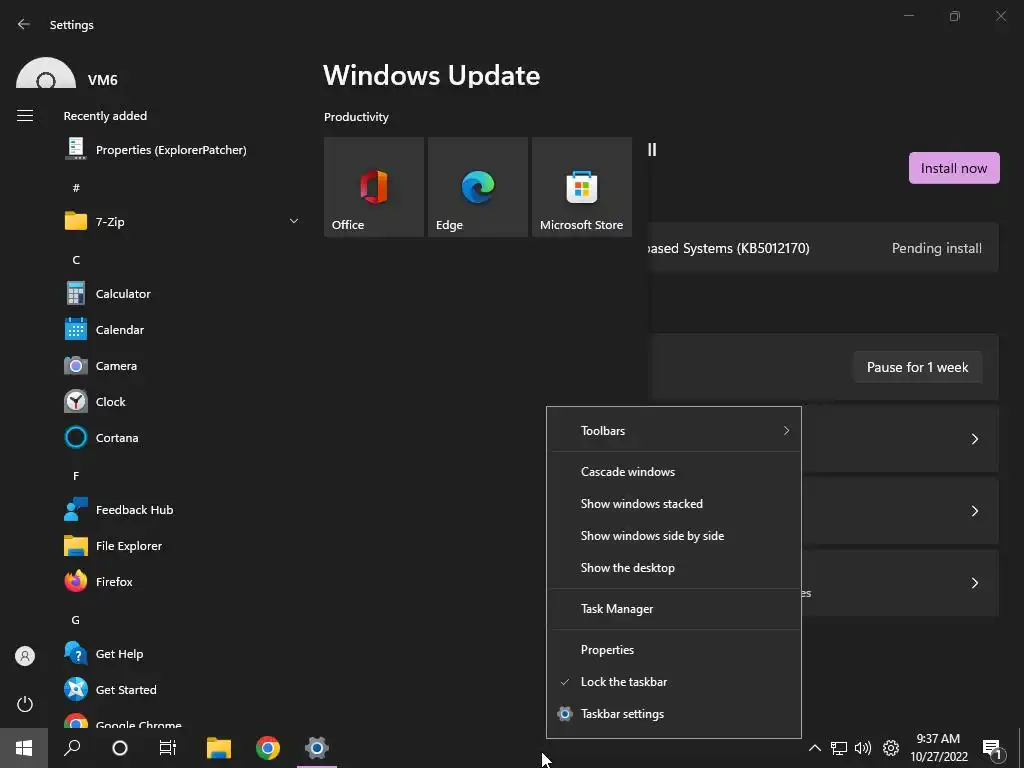Open the volume icon in system tray

(x=863, y=748)
